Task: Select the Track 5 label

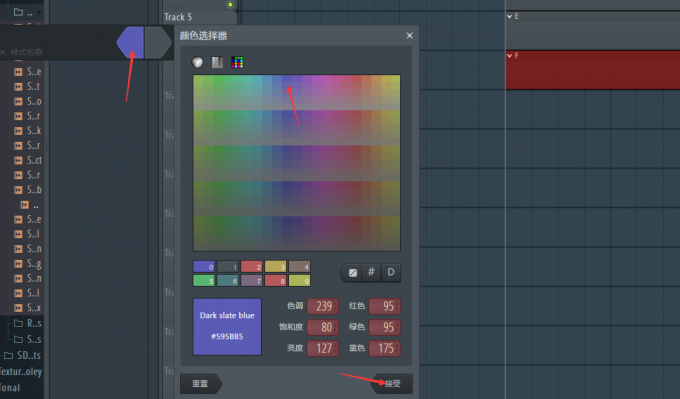Action: coord(178,17)
